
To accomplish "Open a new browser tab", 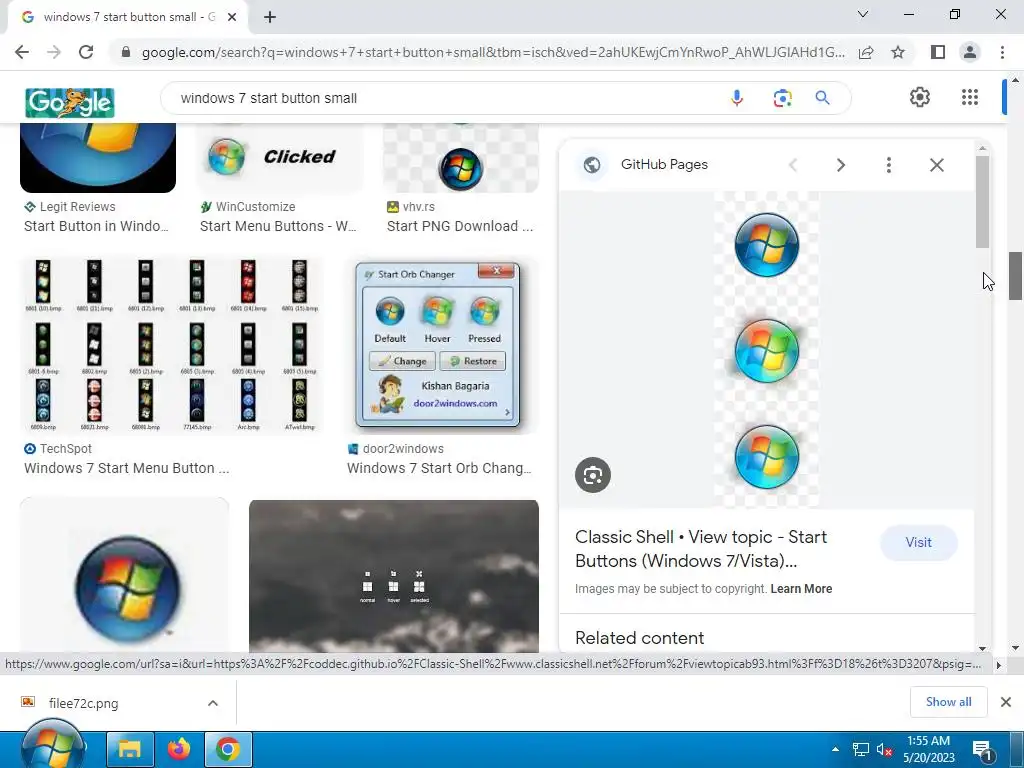I will [270, 18].
